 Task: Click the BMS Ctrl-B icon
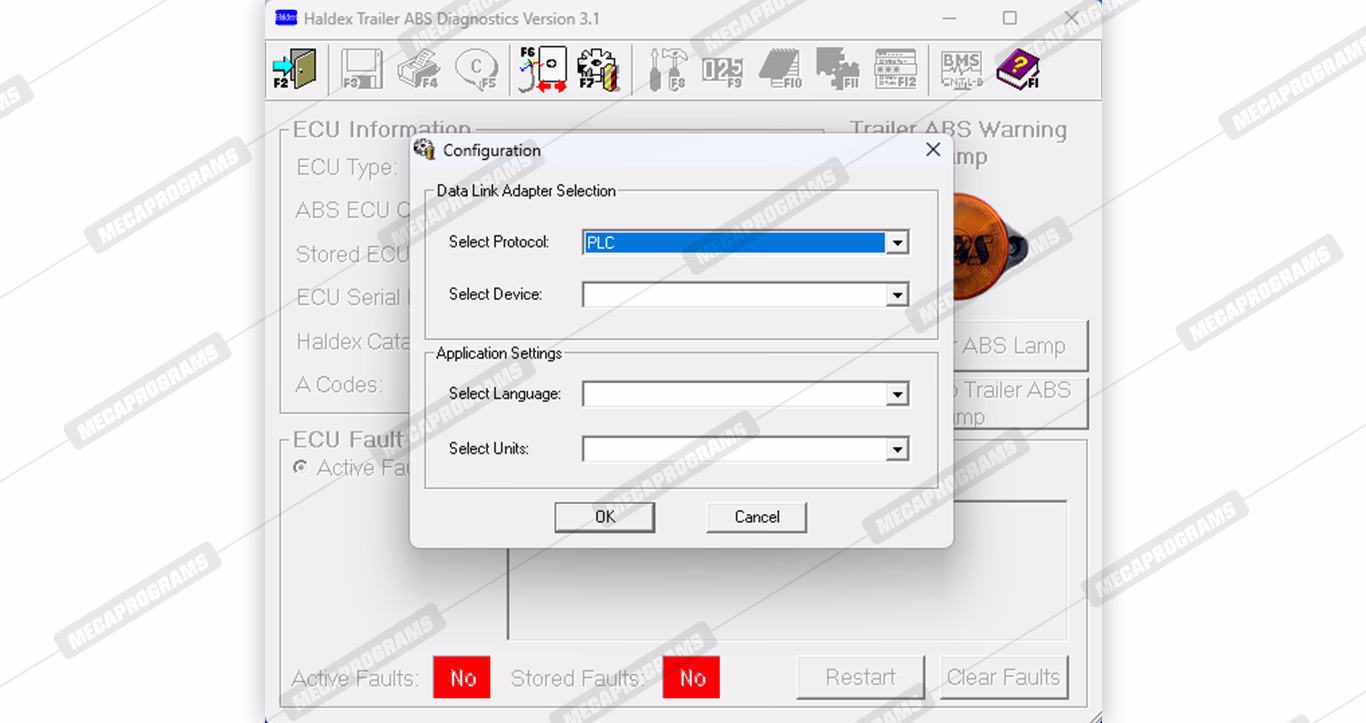[961, 70]
